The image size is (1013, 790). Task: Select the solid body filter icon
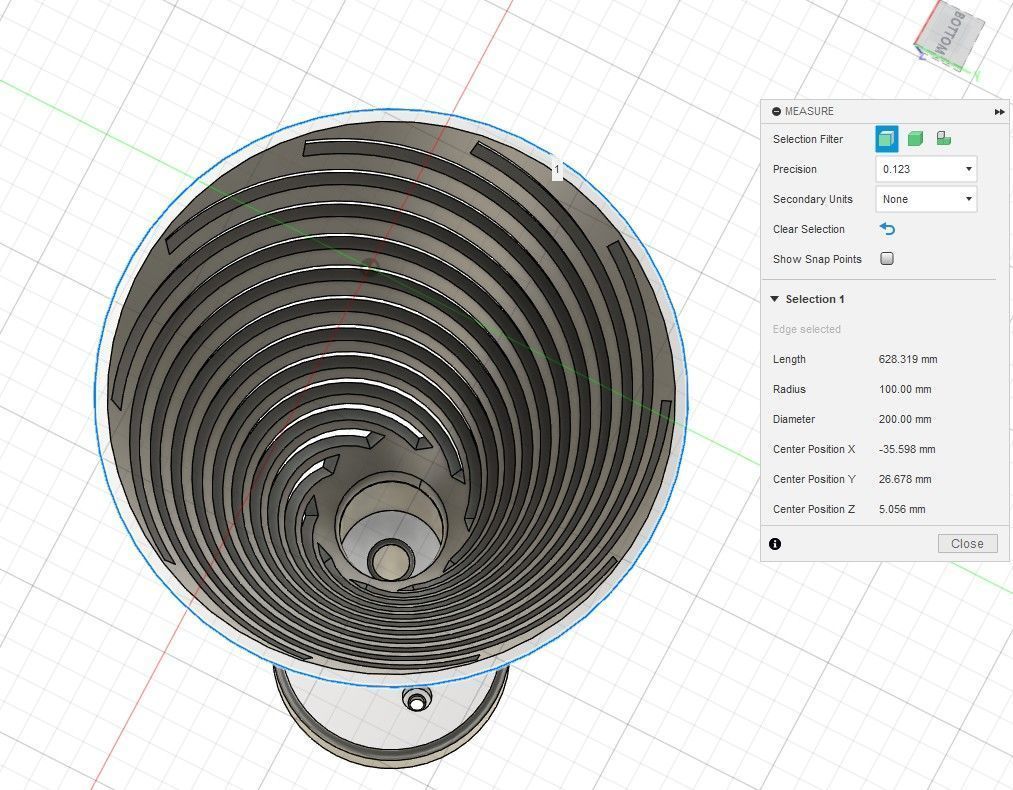pyautogui.click(x=915, y=139)
